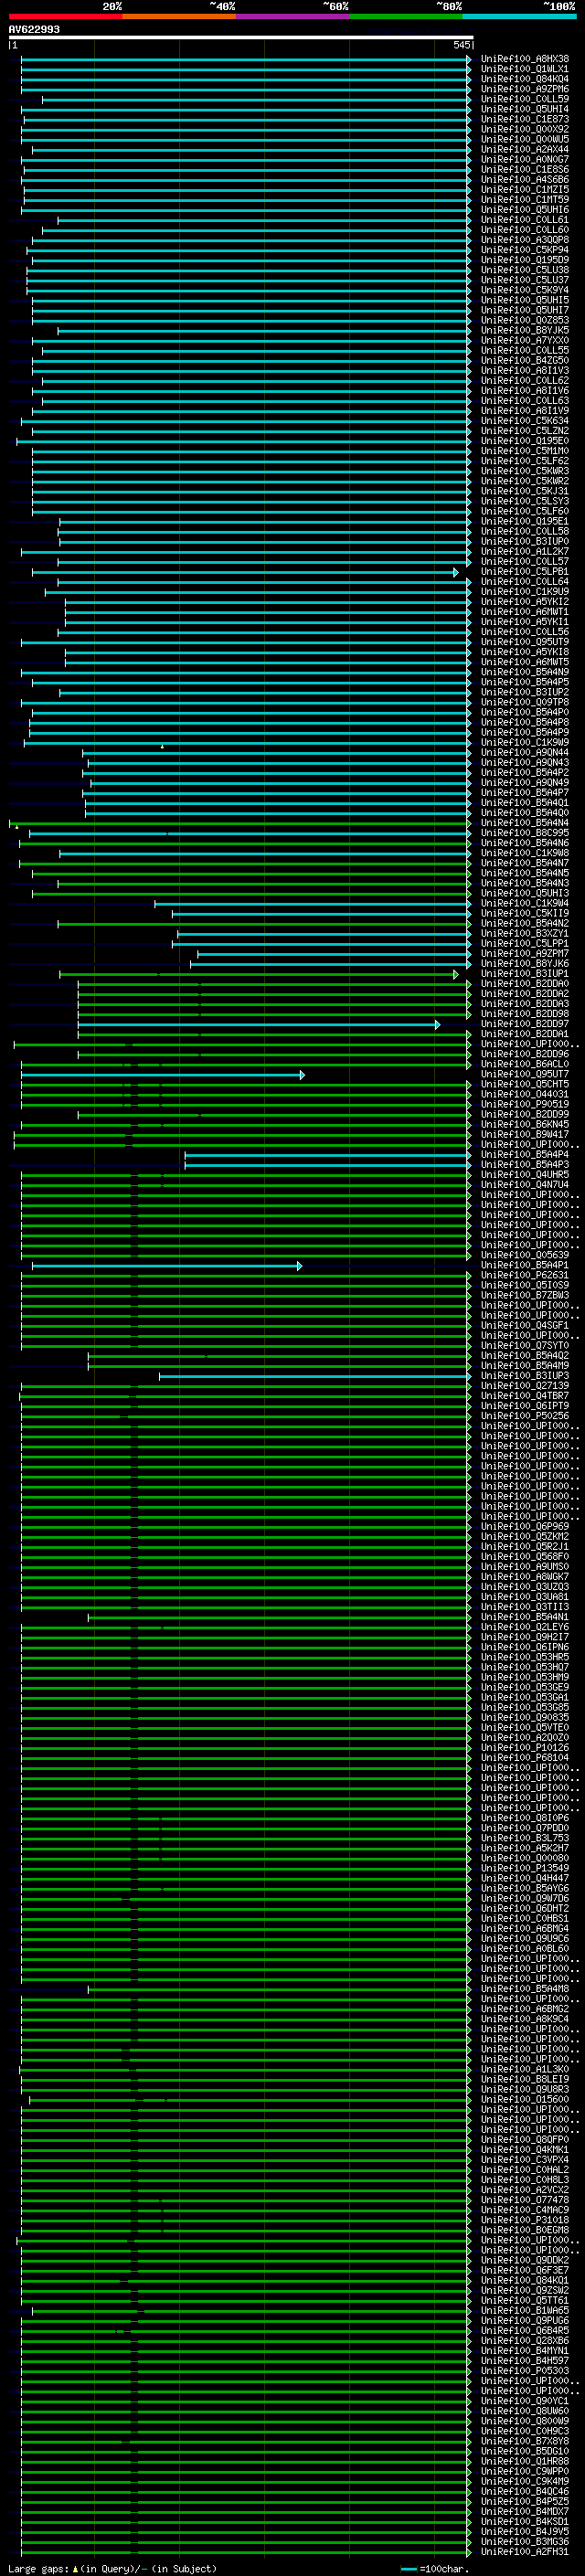Select the UniRef100_Q7SYT0 label

tap(524, 1346)
